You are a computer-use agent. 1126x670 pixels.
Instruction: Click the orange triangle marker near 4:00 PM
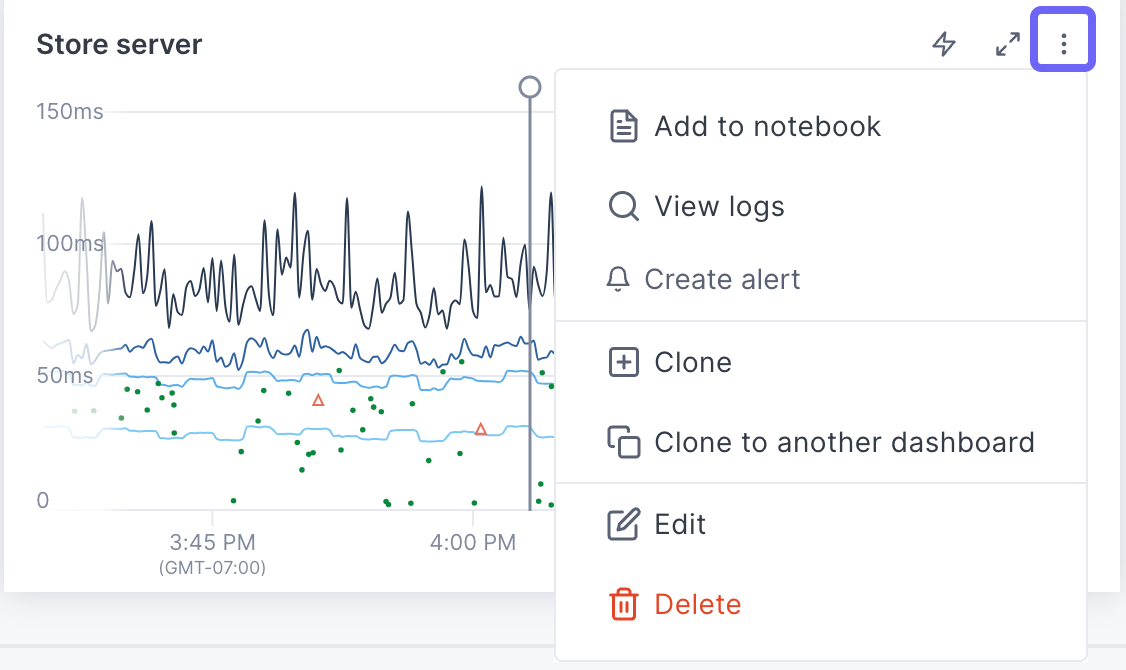[480, 429]
